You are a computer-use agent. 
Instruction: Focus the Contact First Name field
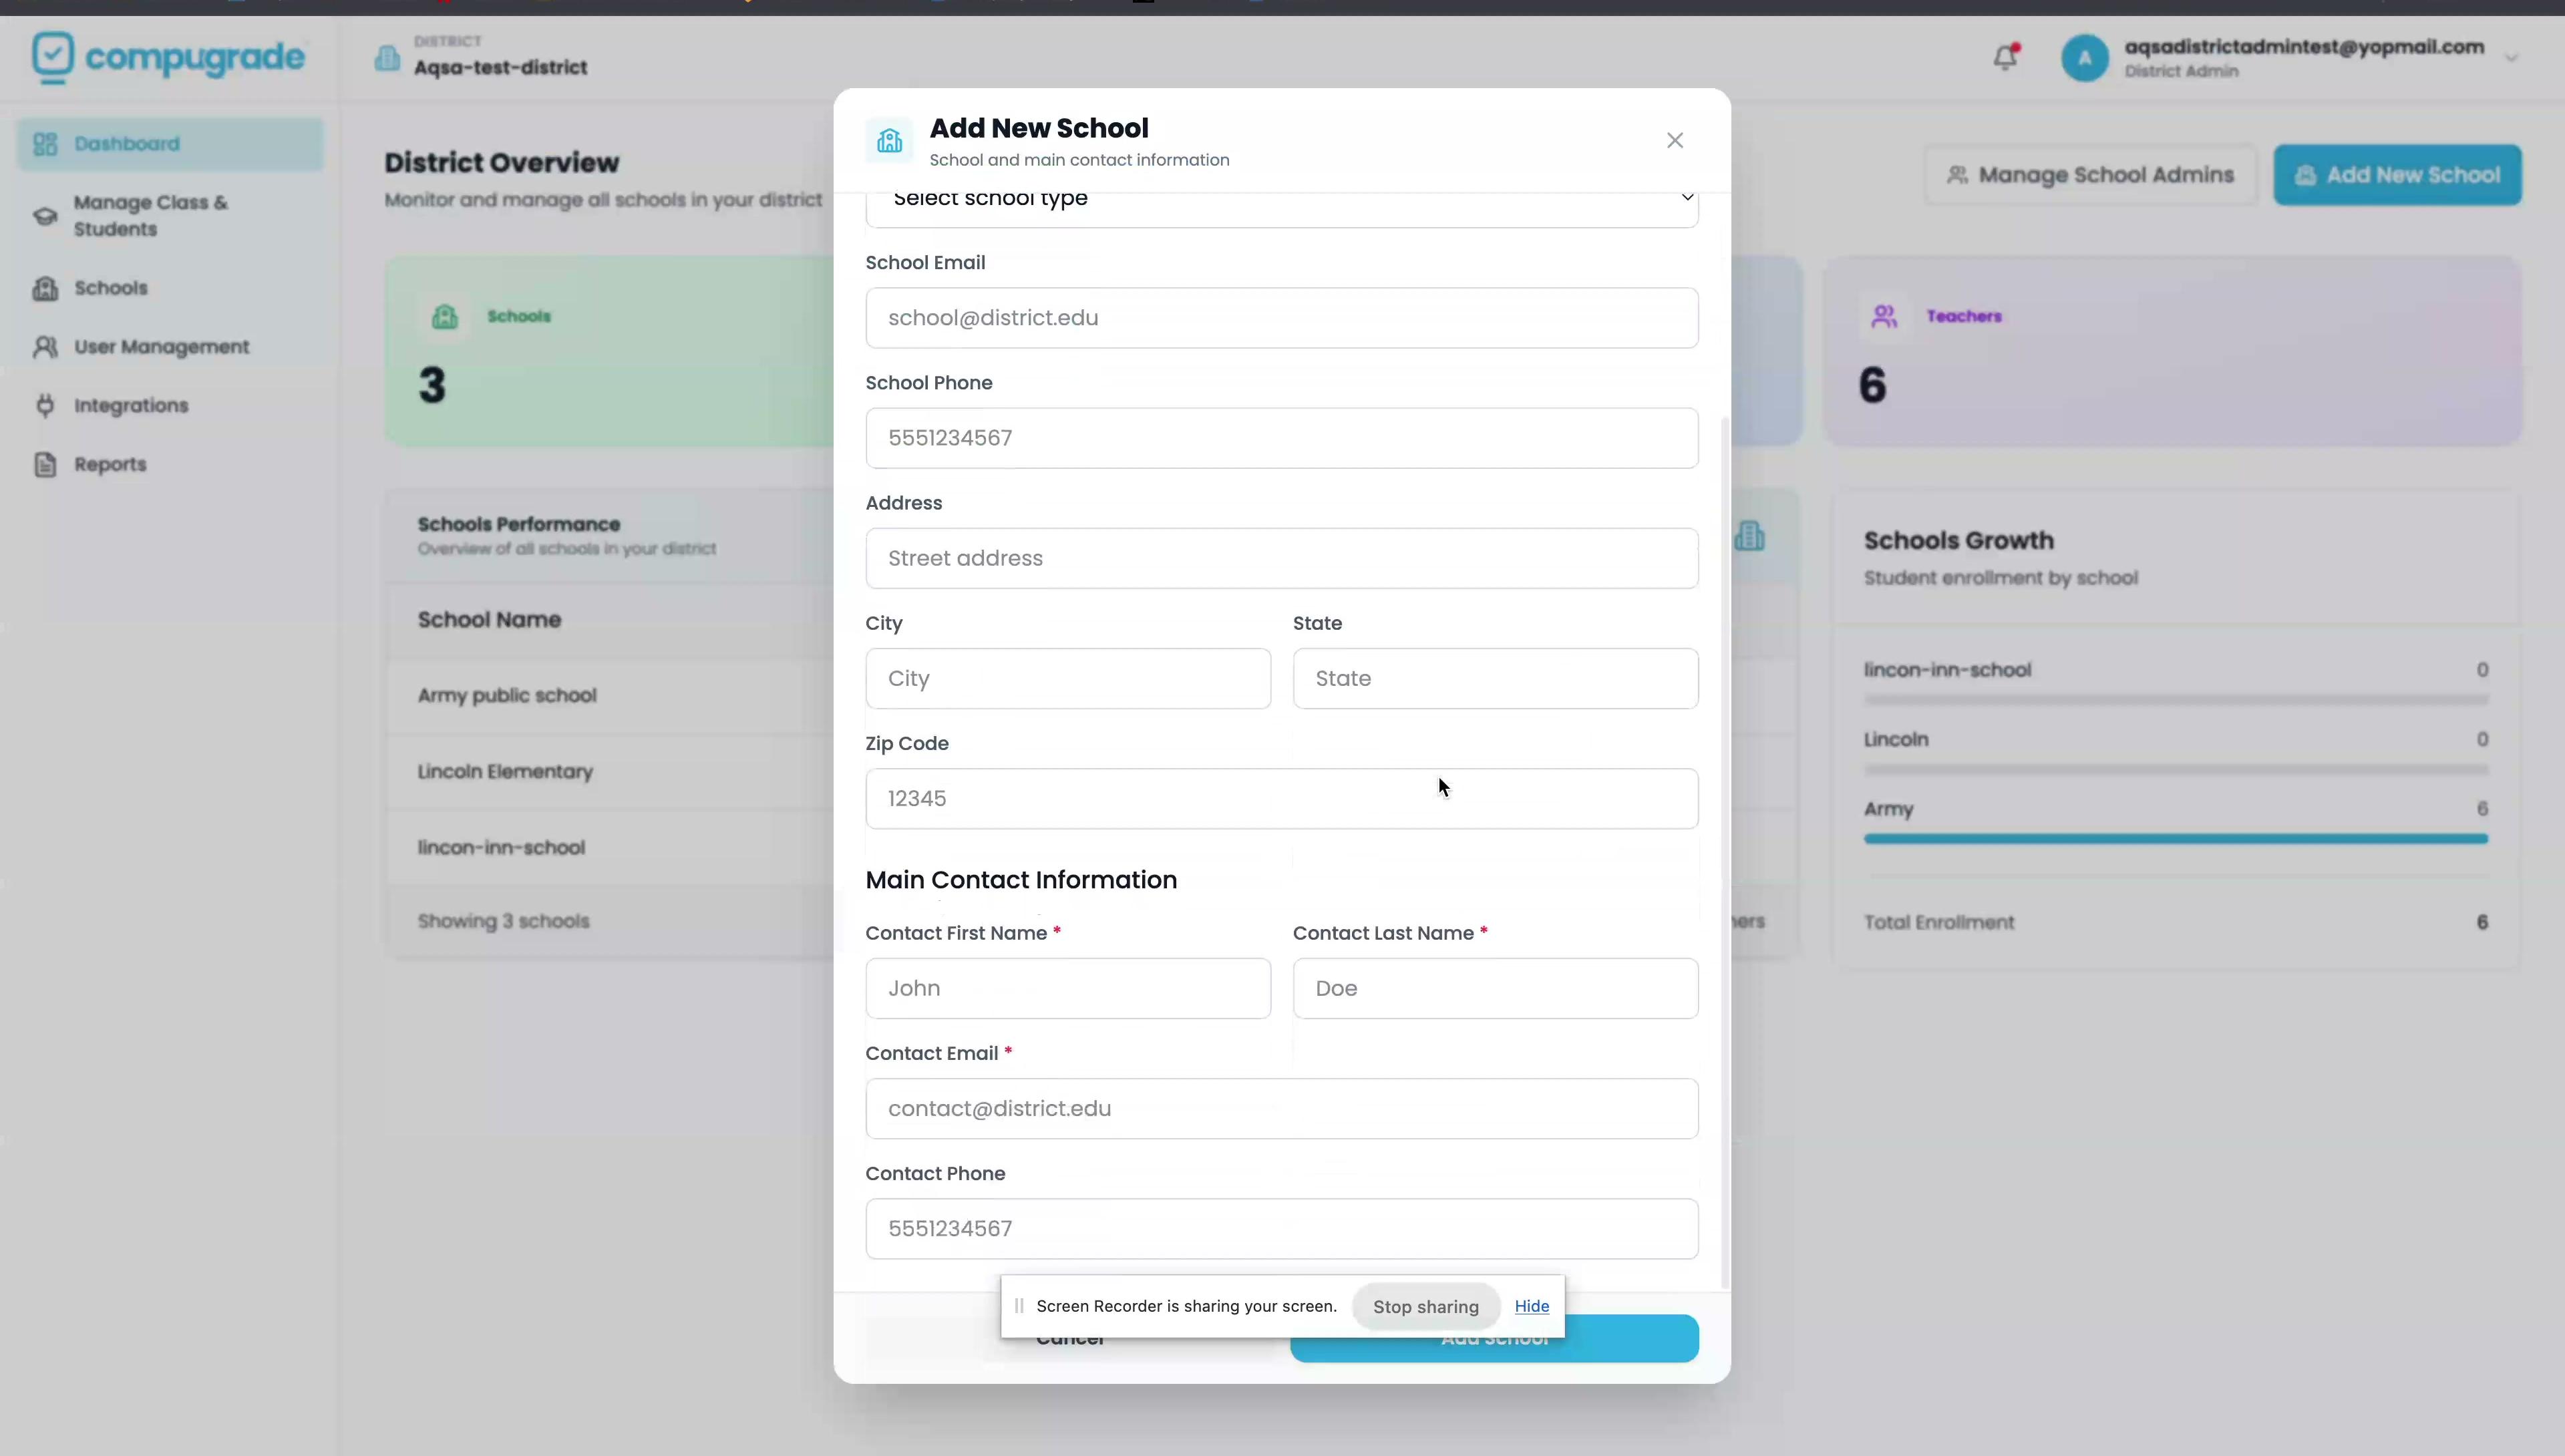[1068, 988]
